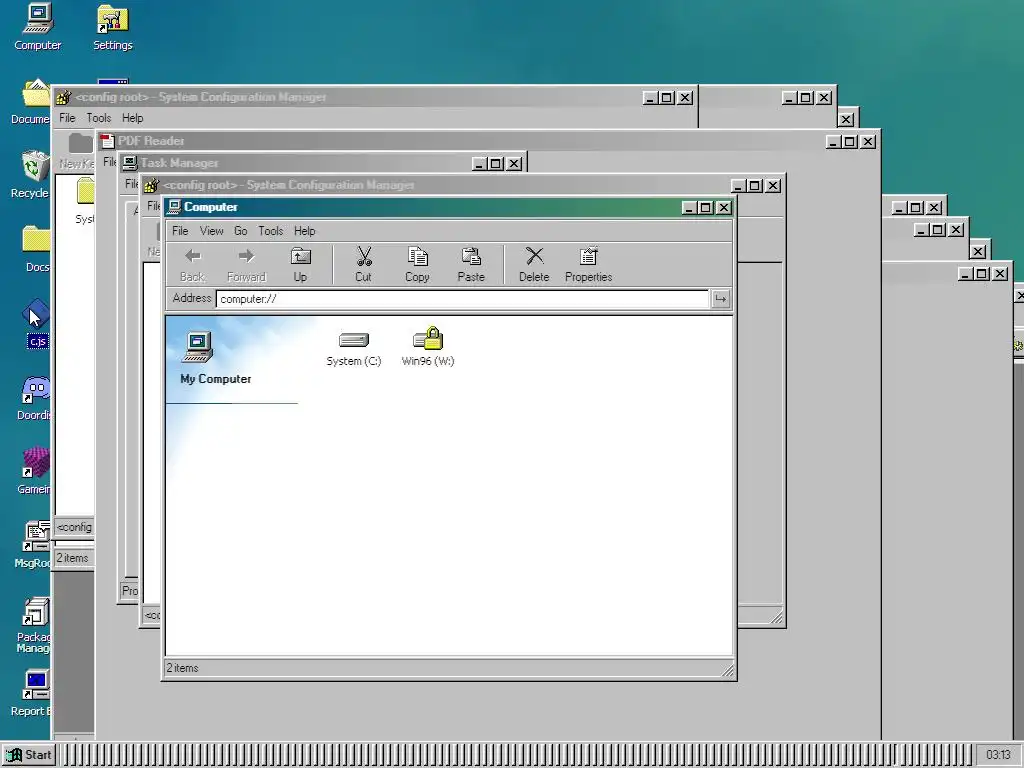
Task: Click the Go arrow beside address bar
Action: coord(720,299)
